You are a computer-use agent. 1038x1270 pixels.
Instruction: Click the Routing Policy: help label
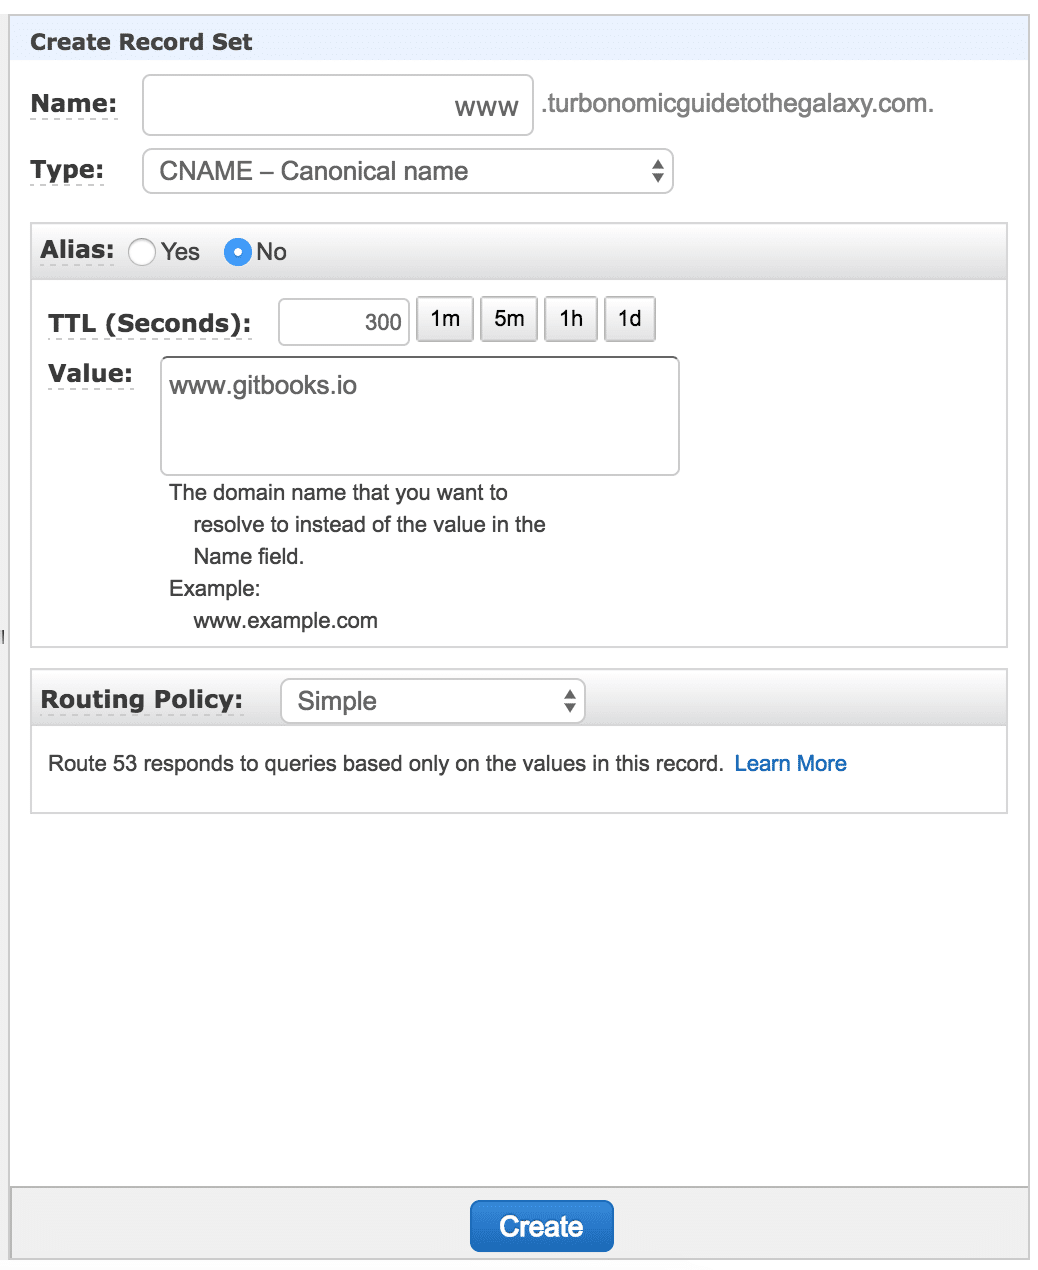[141, 700]
